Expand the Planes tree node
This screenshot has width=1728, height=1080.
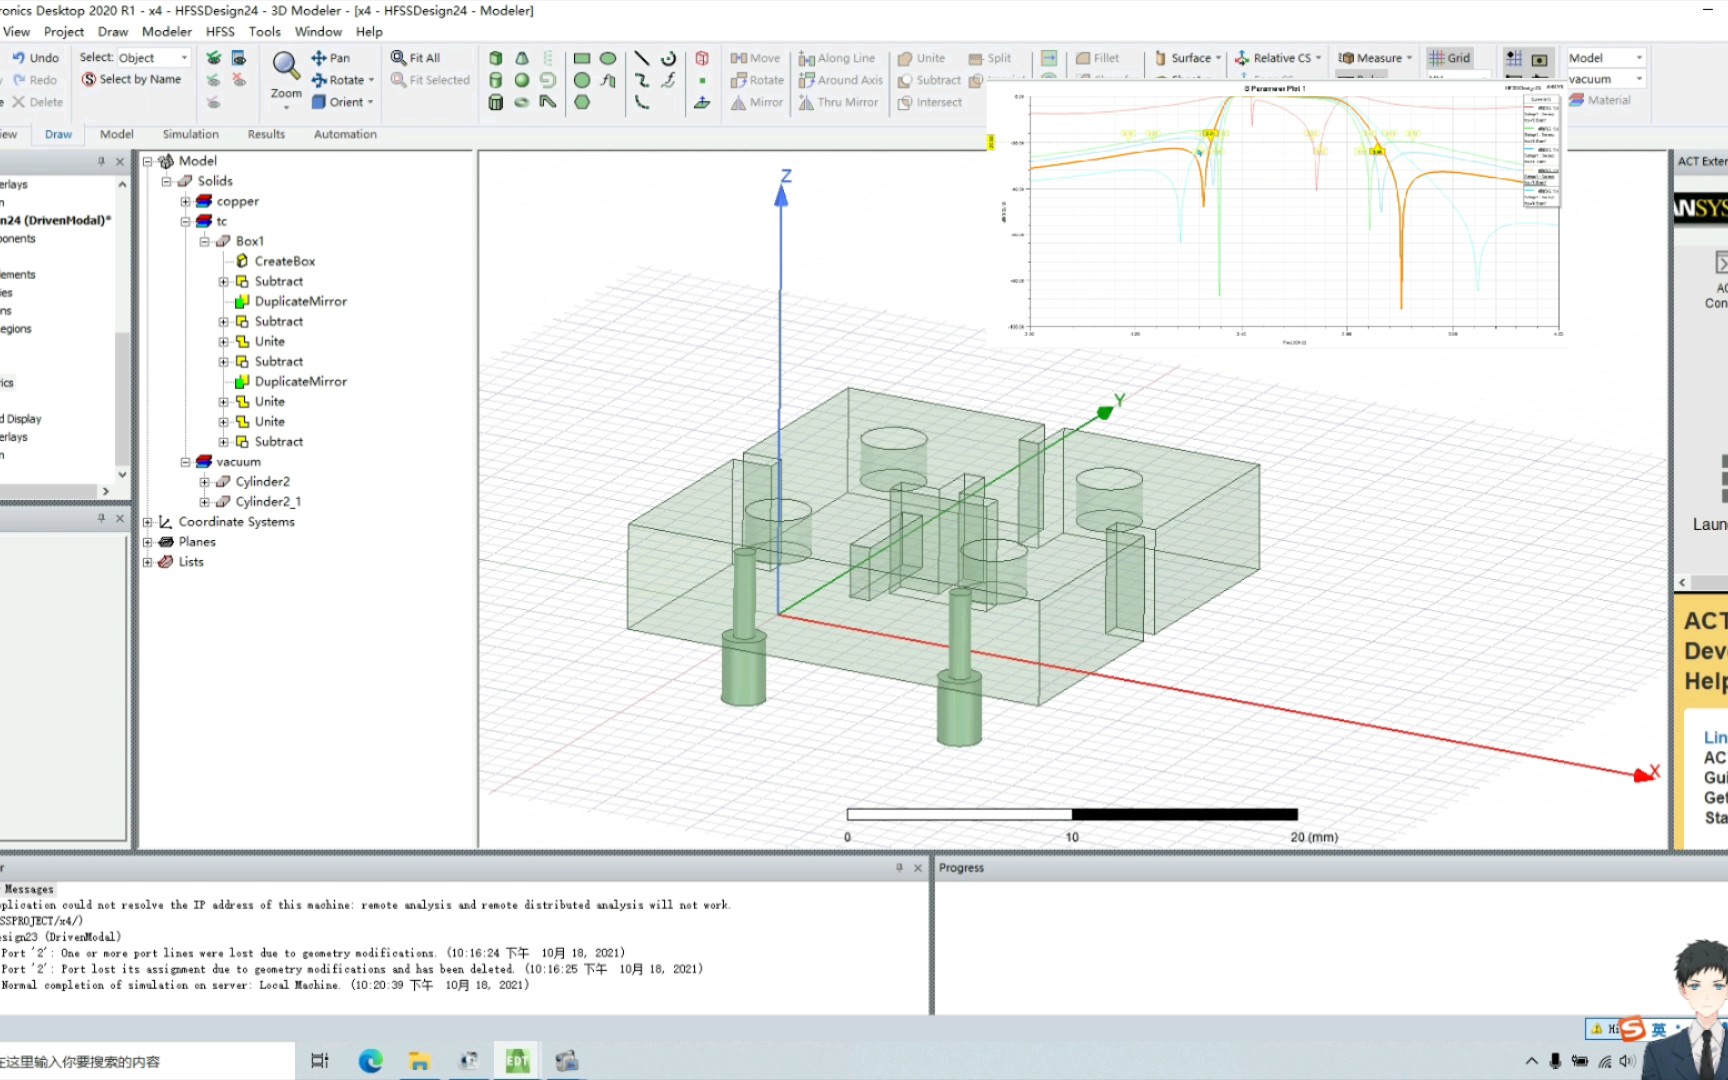pos(147,542)
